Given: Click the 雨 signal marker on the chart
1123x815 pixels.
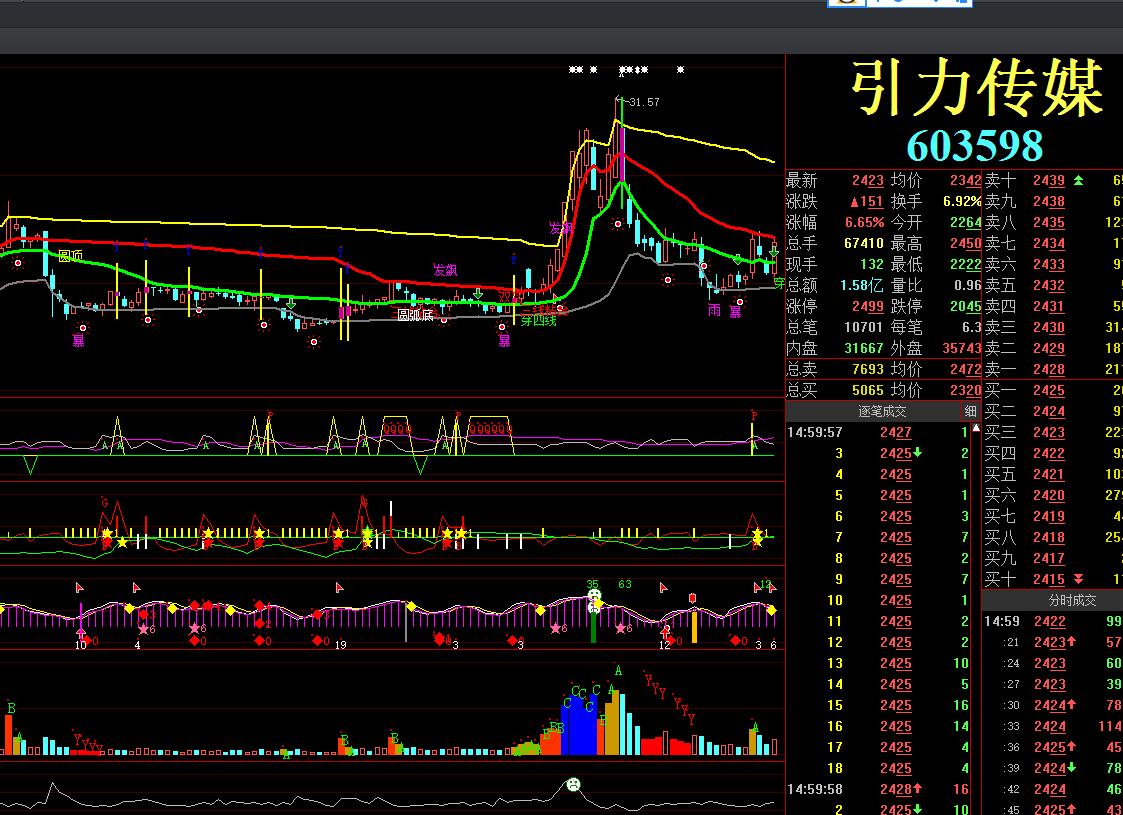Looking at the screenshot, I should pos(714,310).
